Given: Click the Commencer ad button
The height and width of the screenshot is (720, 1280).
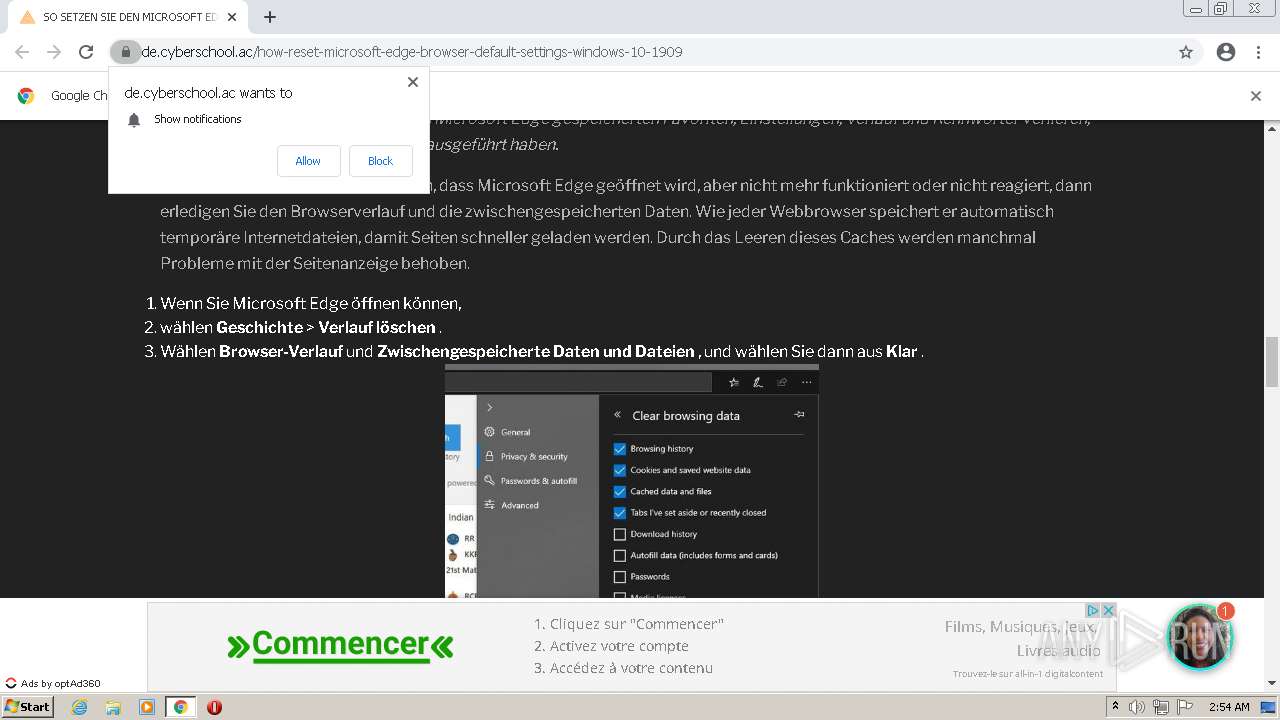Looking at the screenshot, I should pyautogui.click(x=340, y=645).
